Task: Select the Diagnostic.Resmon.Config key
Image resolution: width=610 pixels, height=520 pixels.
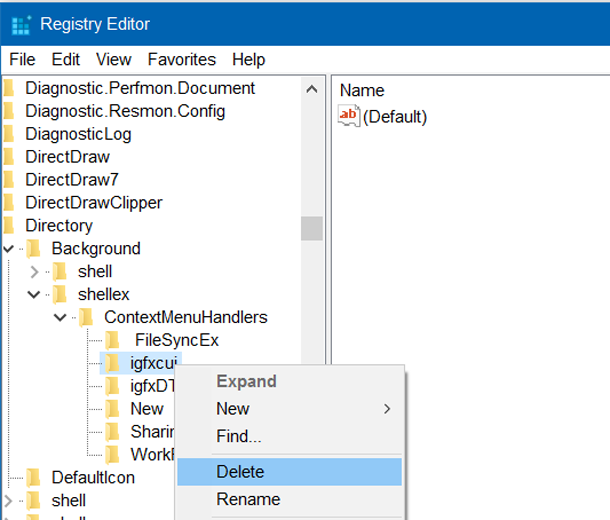Action: pos(125,111)
